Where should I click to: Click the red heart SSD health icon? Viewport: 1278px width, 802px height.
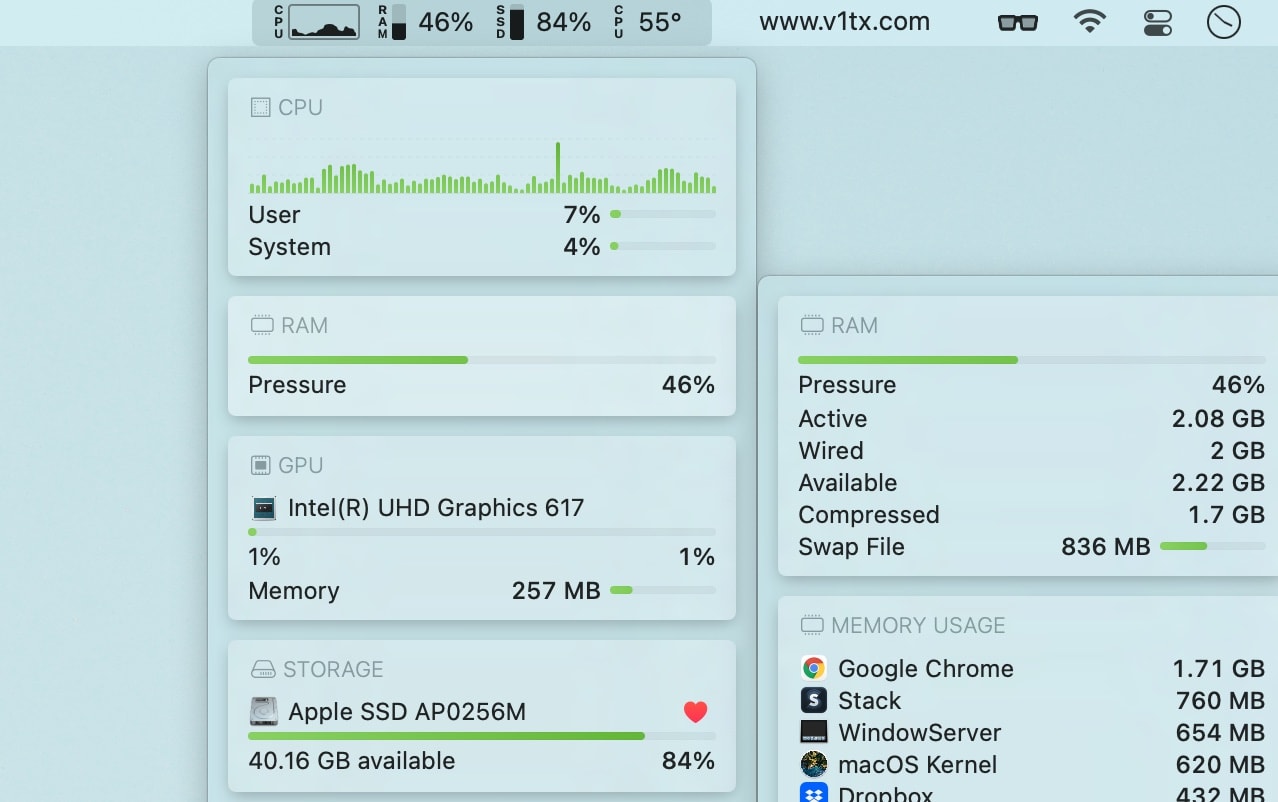click(x=696, y=712)
